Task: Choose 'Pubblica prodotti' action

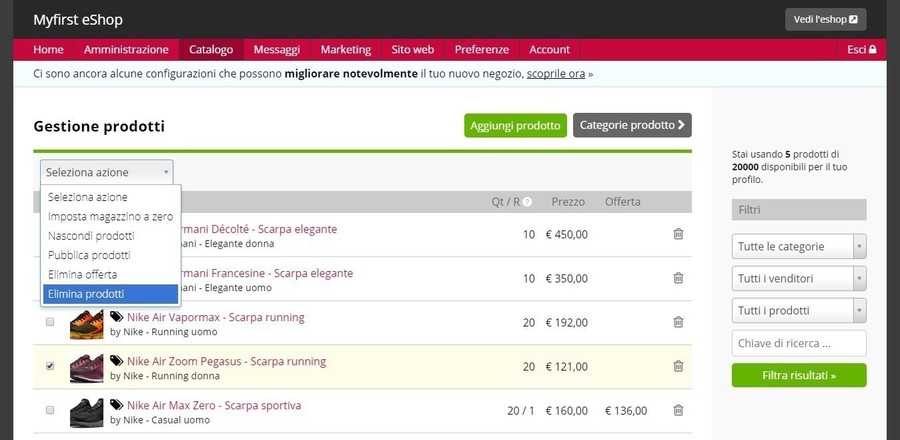Action: pyautogui.click(x=111, y=255)
